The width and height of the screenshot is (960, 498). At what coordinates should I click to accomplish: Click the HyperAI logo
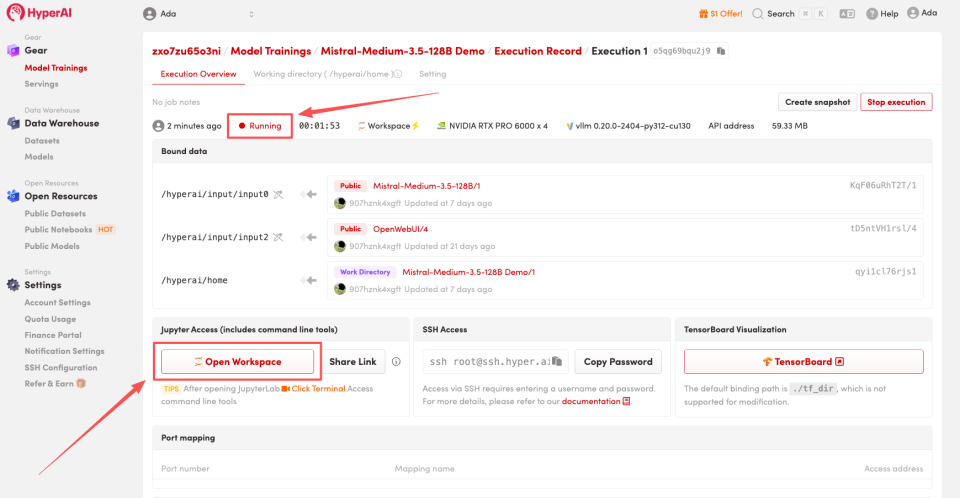[39, 12]
